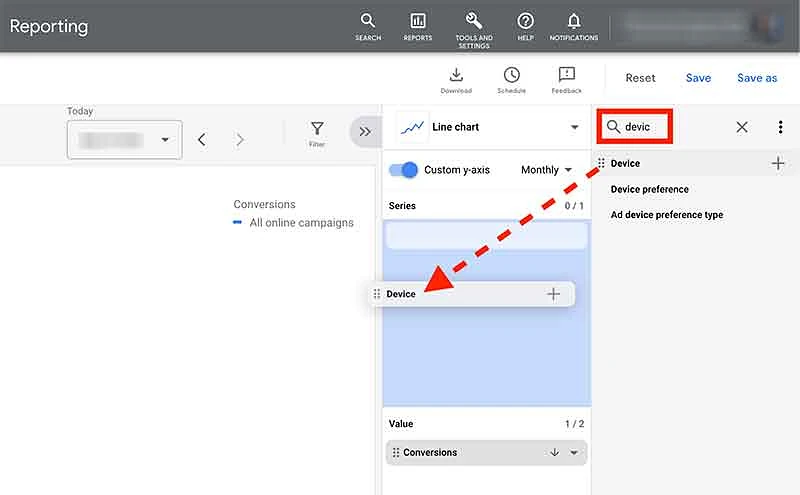
Task: Open Tools and Settings wrench icon
Action: [x=474, y=30]
